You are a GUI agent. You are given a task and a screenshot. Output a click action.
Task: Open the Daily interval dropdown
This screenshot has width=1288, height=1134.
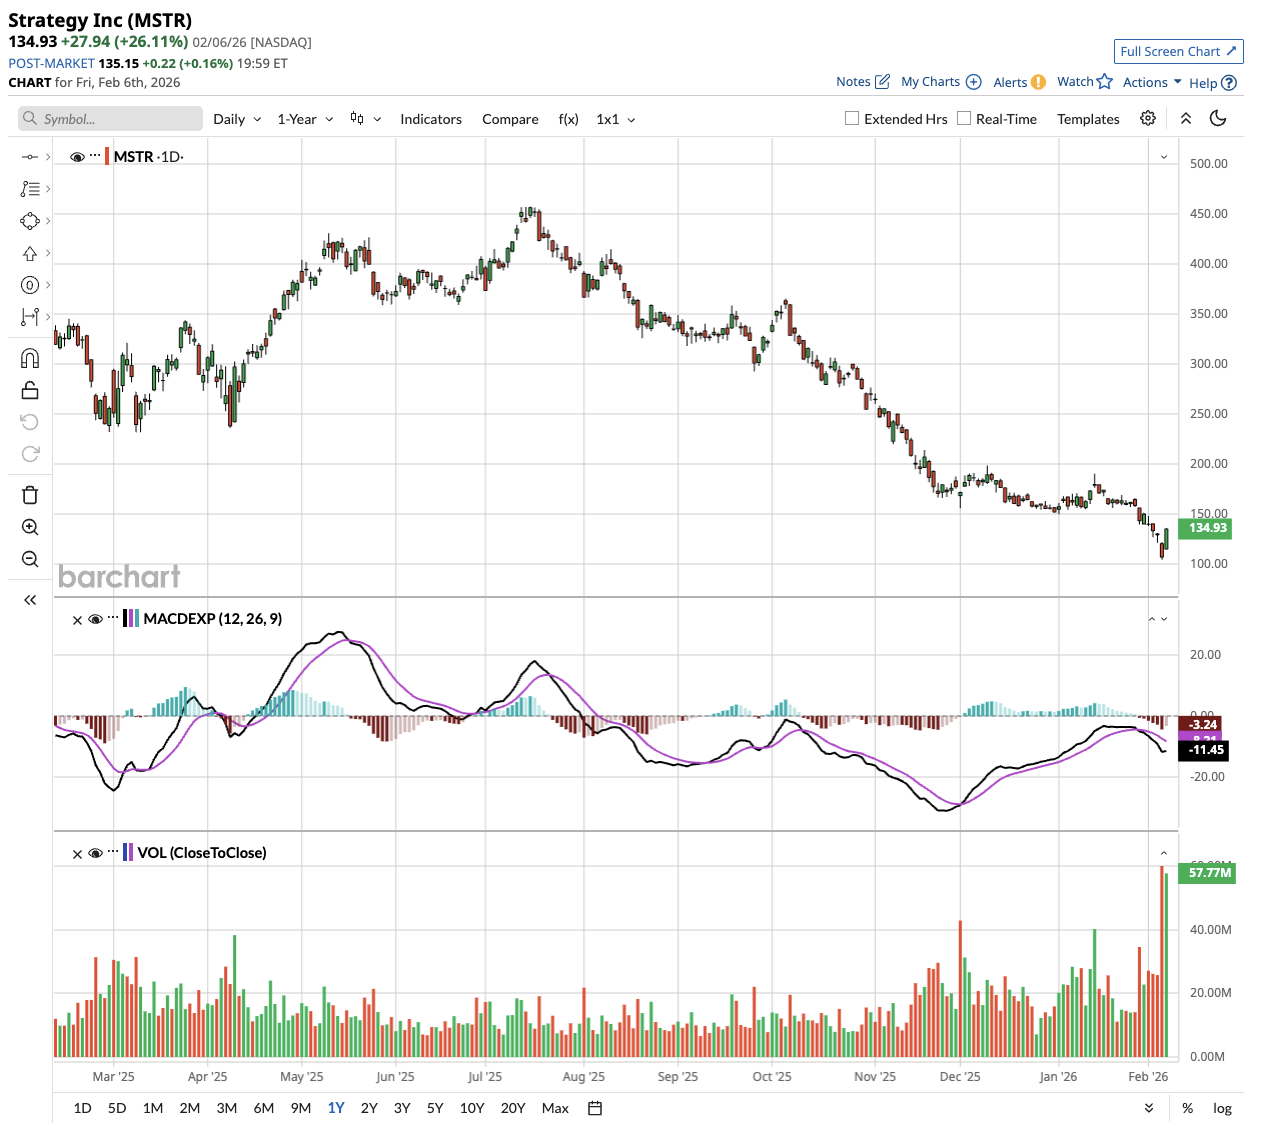click(x=237, y=119)
